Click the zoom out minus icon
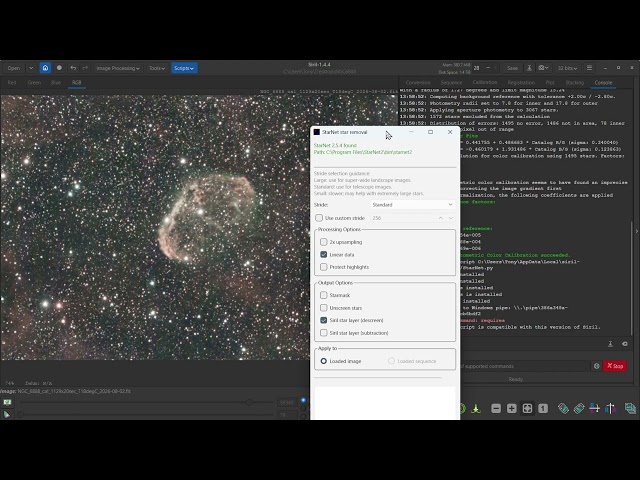The width and height of the screenshot is (640, 480). pos(496,408)
